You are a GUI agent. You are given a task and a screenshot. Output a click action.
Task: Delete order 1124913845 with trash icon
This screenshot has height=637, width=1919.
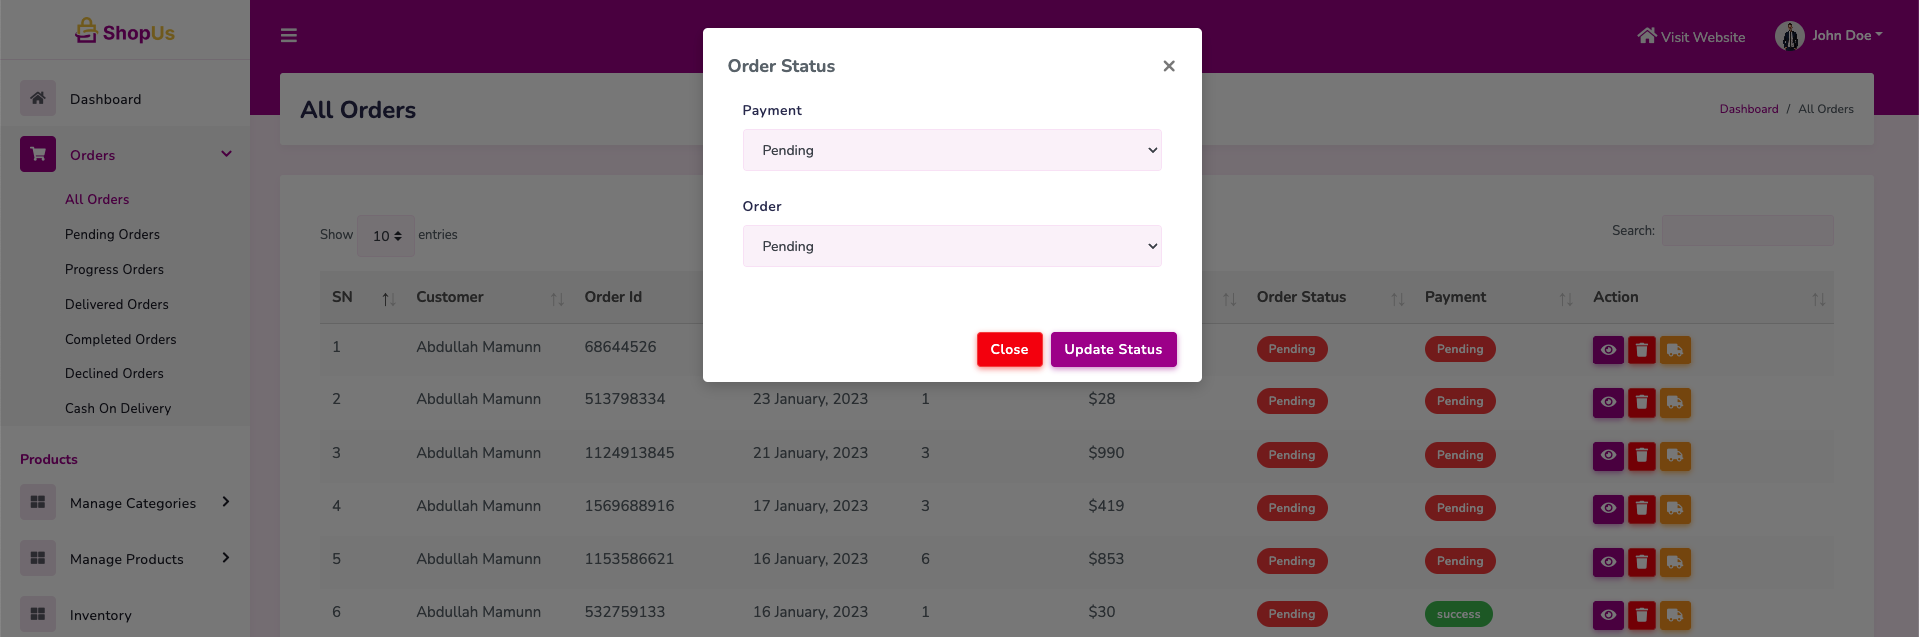coord(1641,456)
